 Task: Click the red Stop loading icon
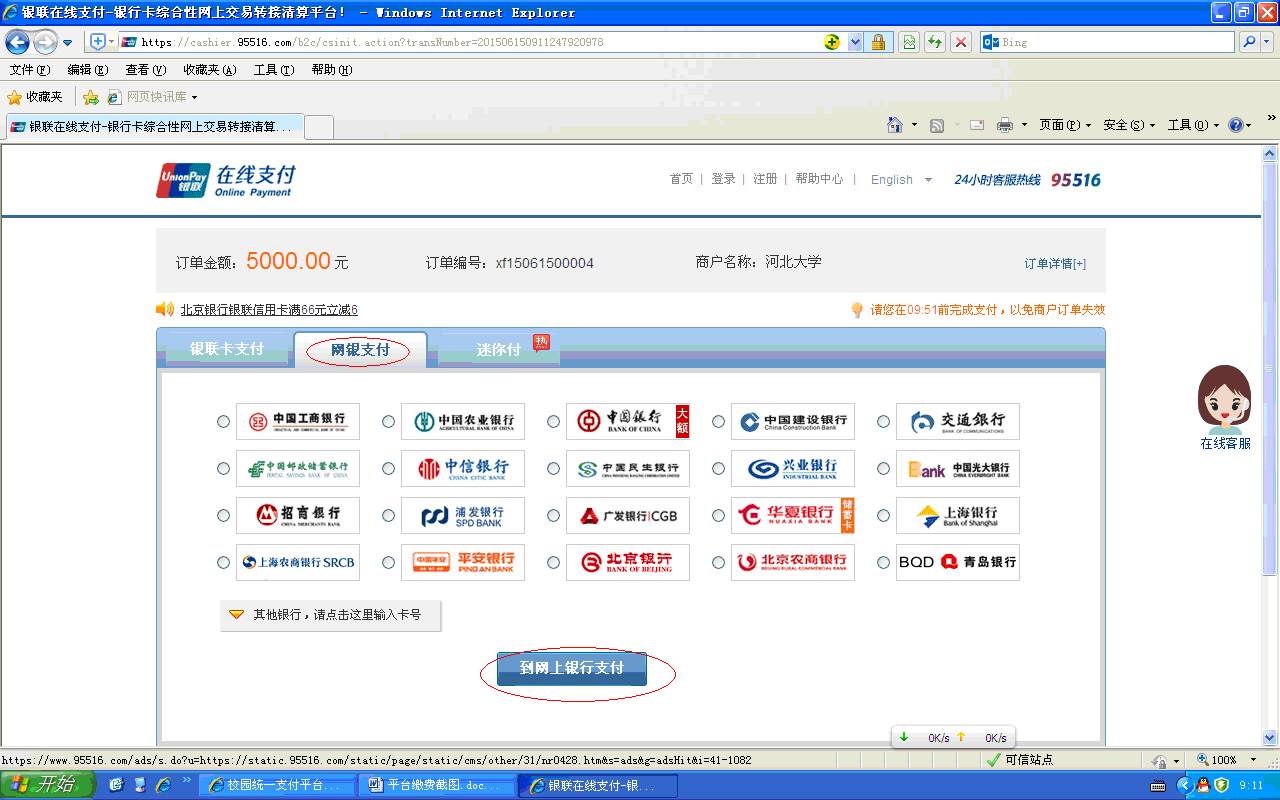click(961, 42)
